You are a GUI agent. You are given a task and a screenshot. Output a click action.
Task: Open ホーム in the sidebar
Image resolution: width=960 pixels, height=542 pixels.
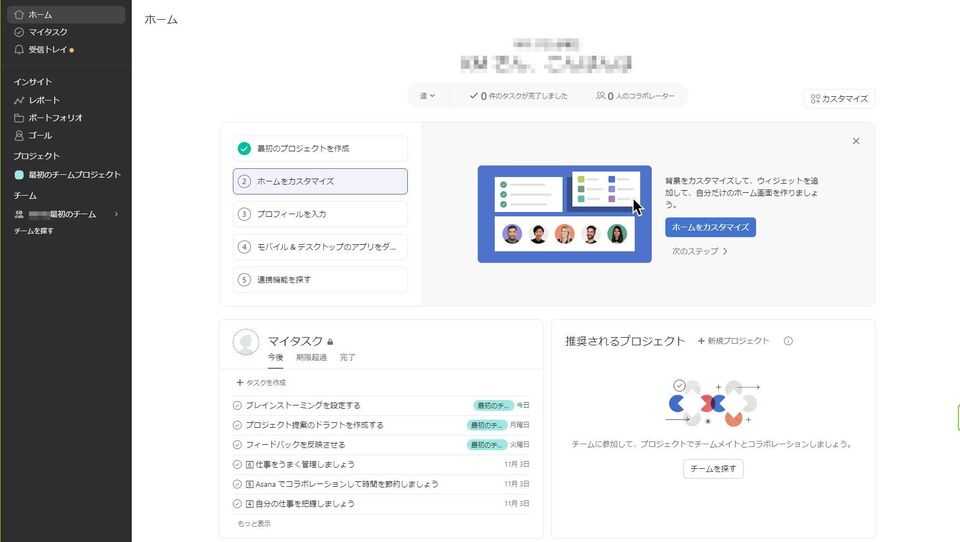coord(66,14)
